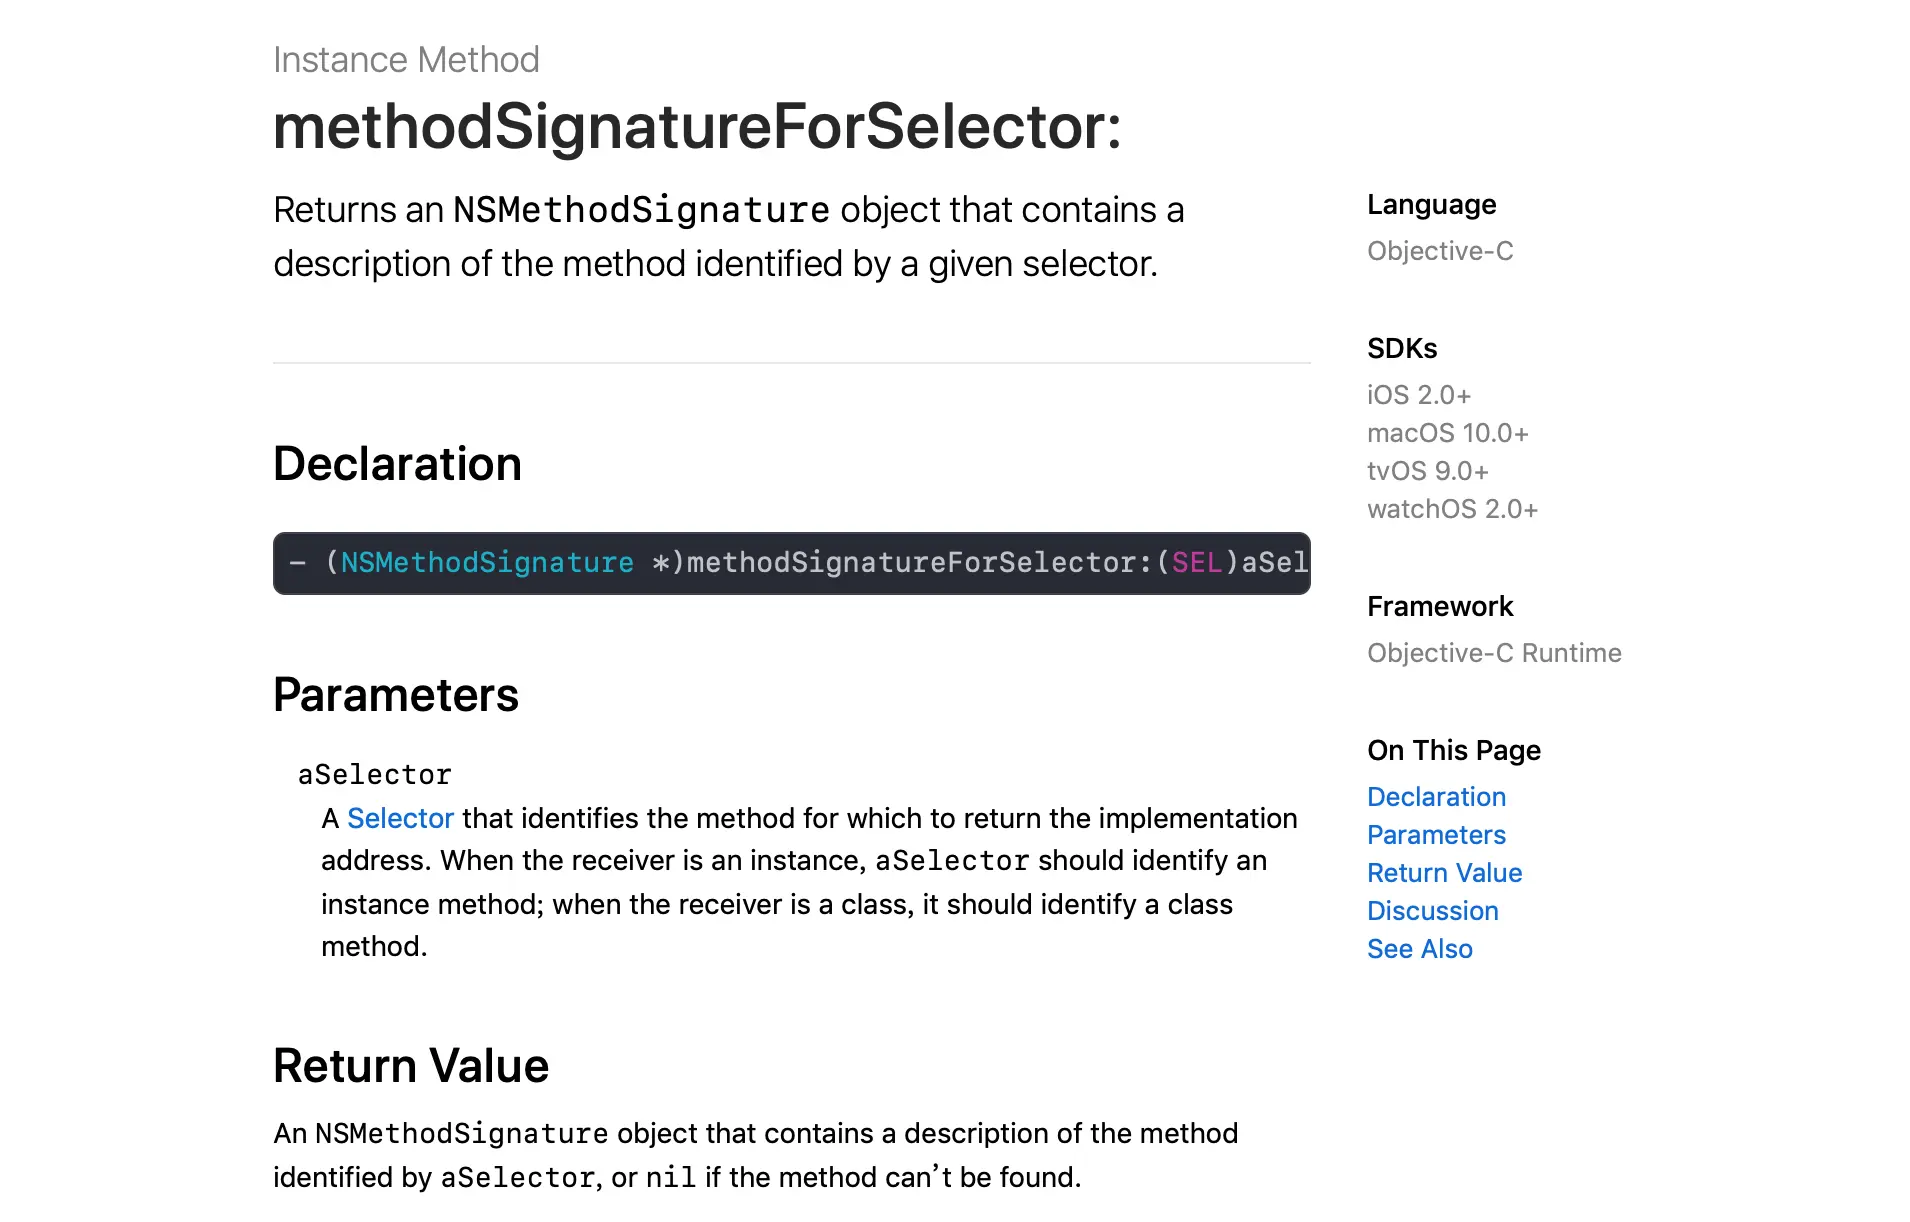Open the blue Selector link in parameter description
The width and height of the screenshot is (1910, 1222).
click(x=400, y=818)
